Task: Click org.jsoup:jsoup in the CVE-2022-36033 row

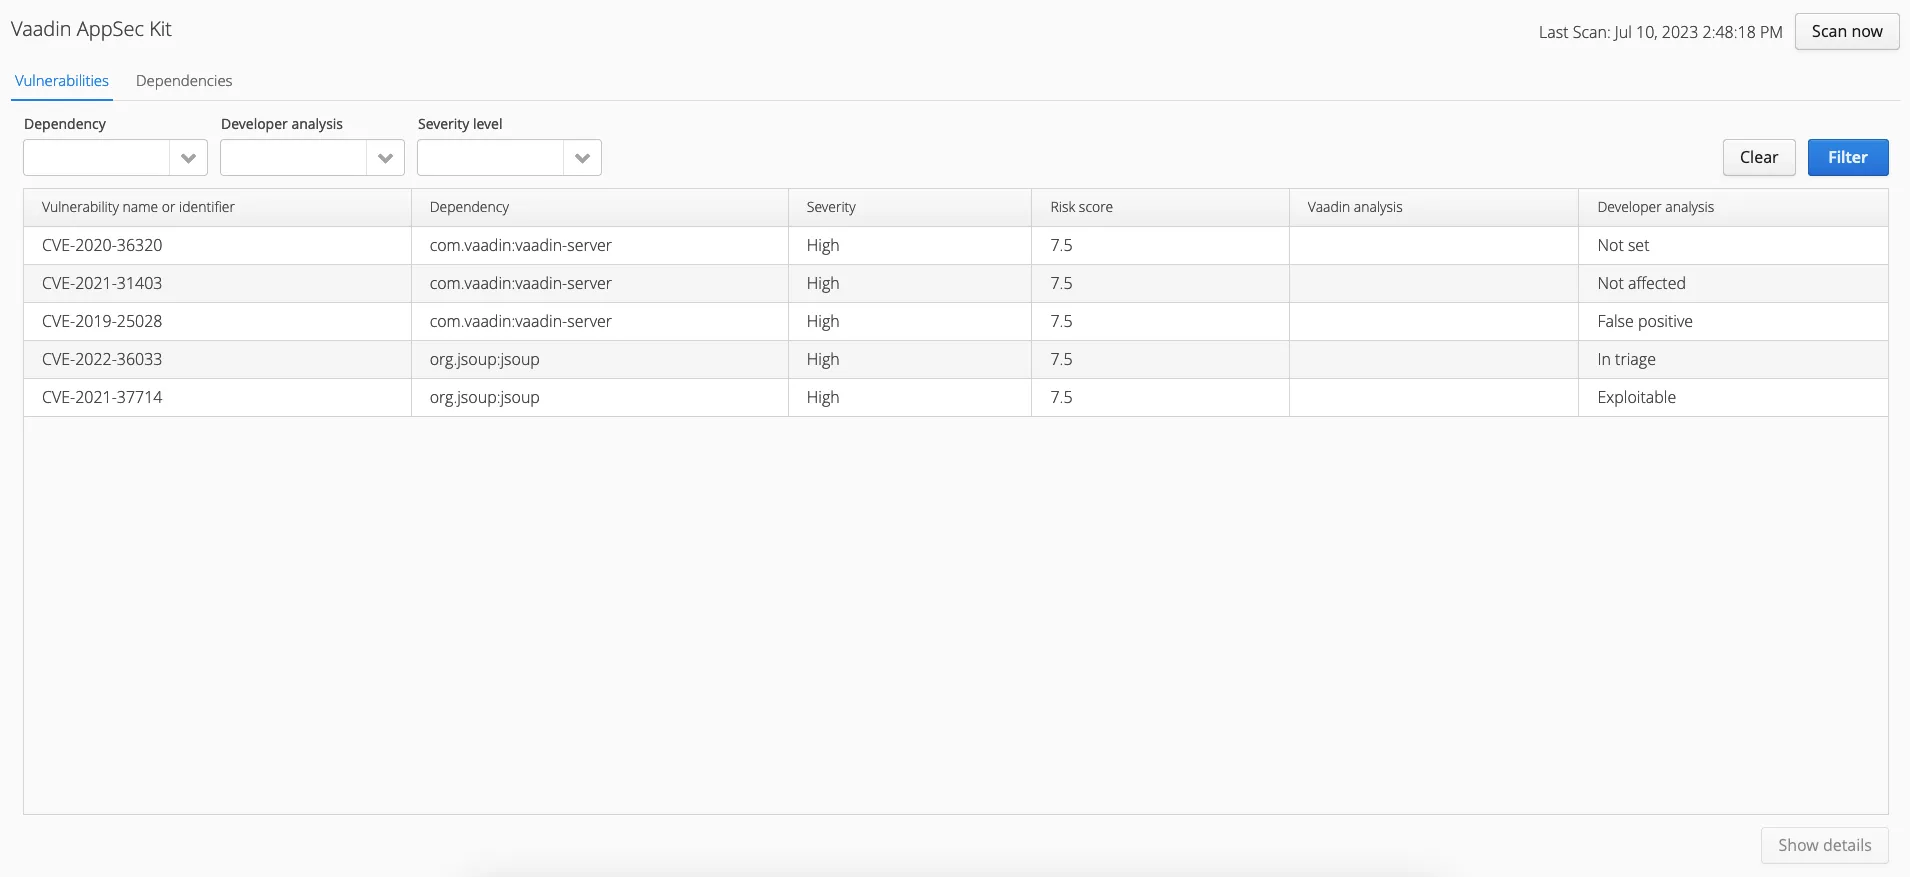Action: [484, 359]
